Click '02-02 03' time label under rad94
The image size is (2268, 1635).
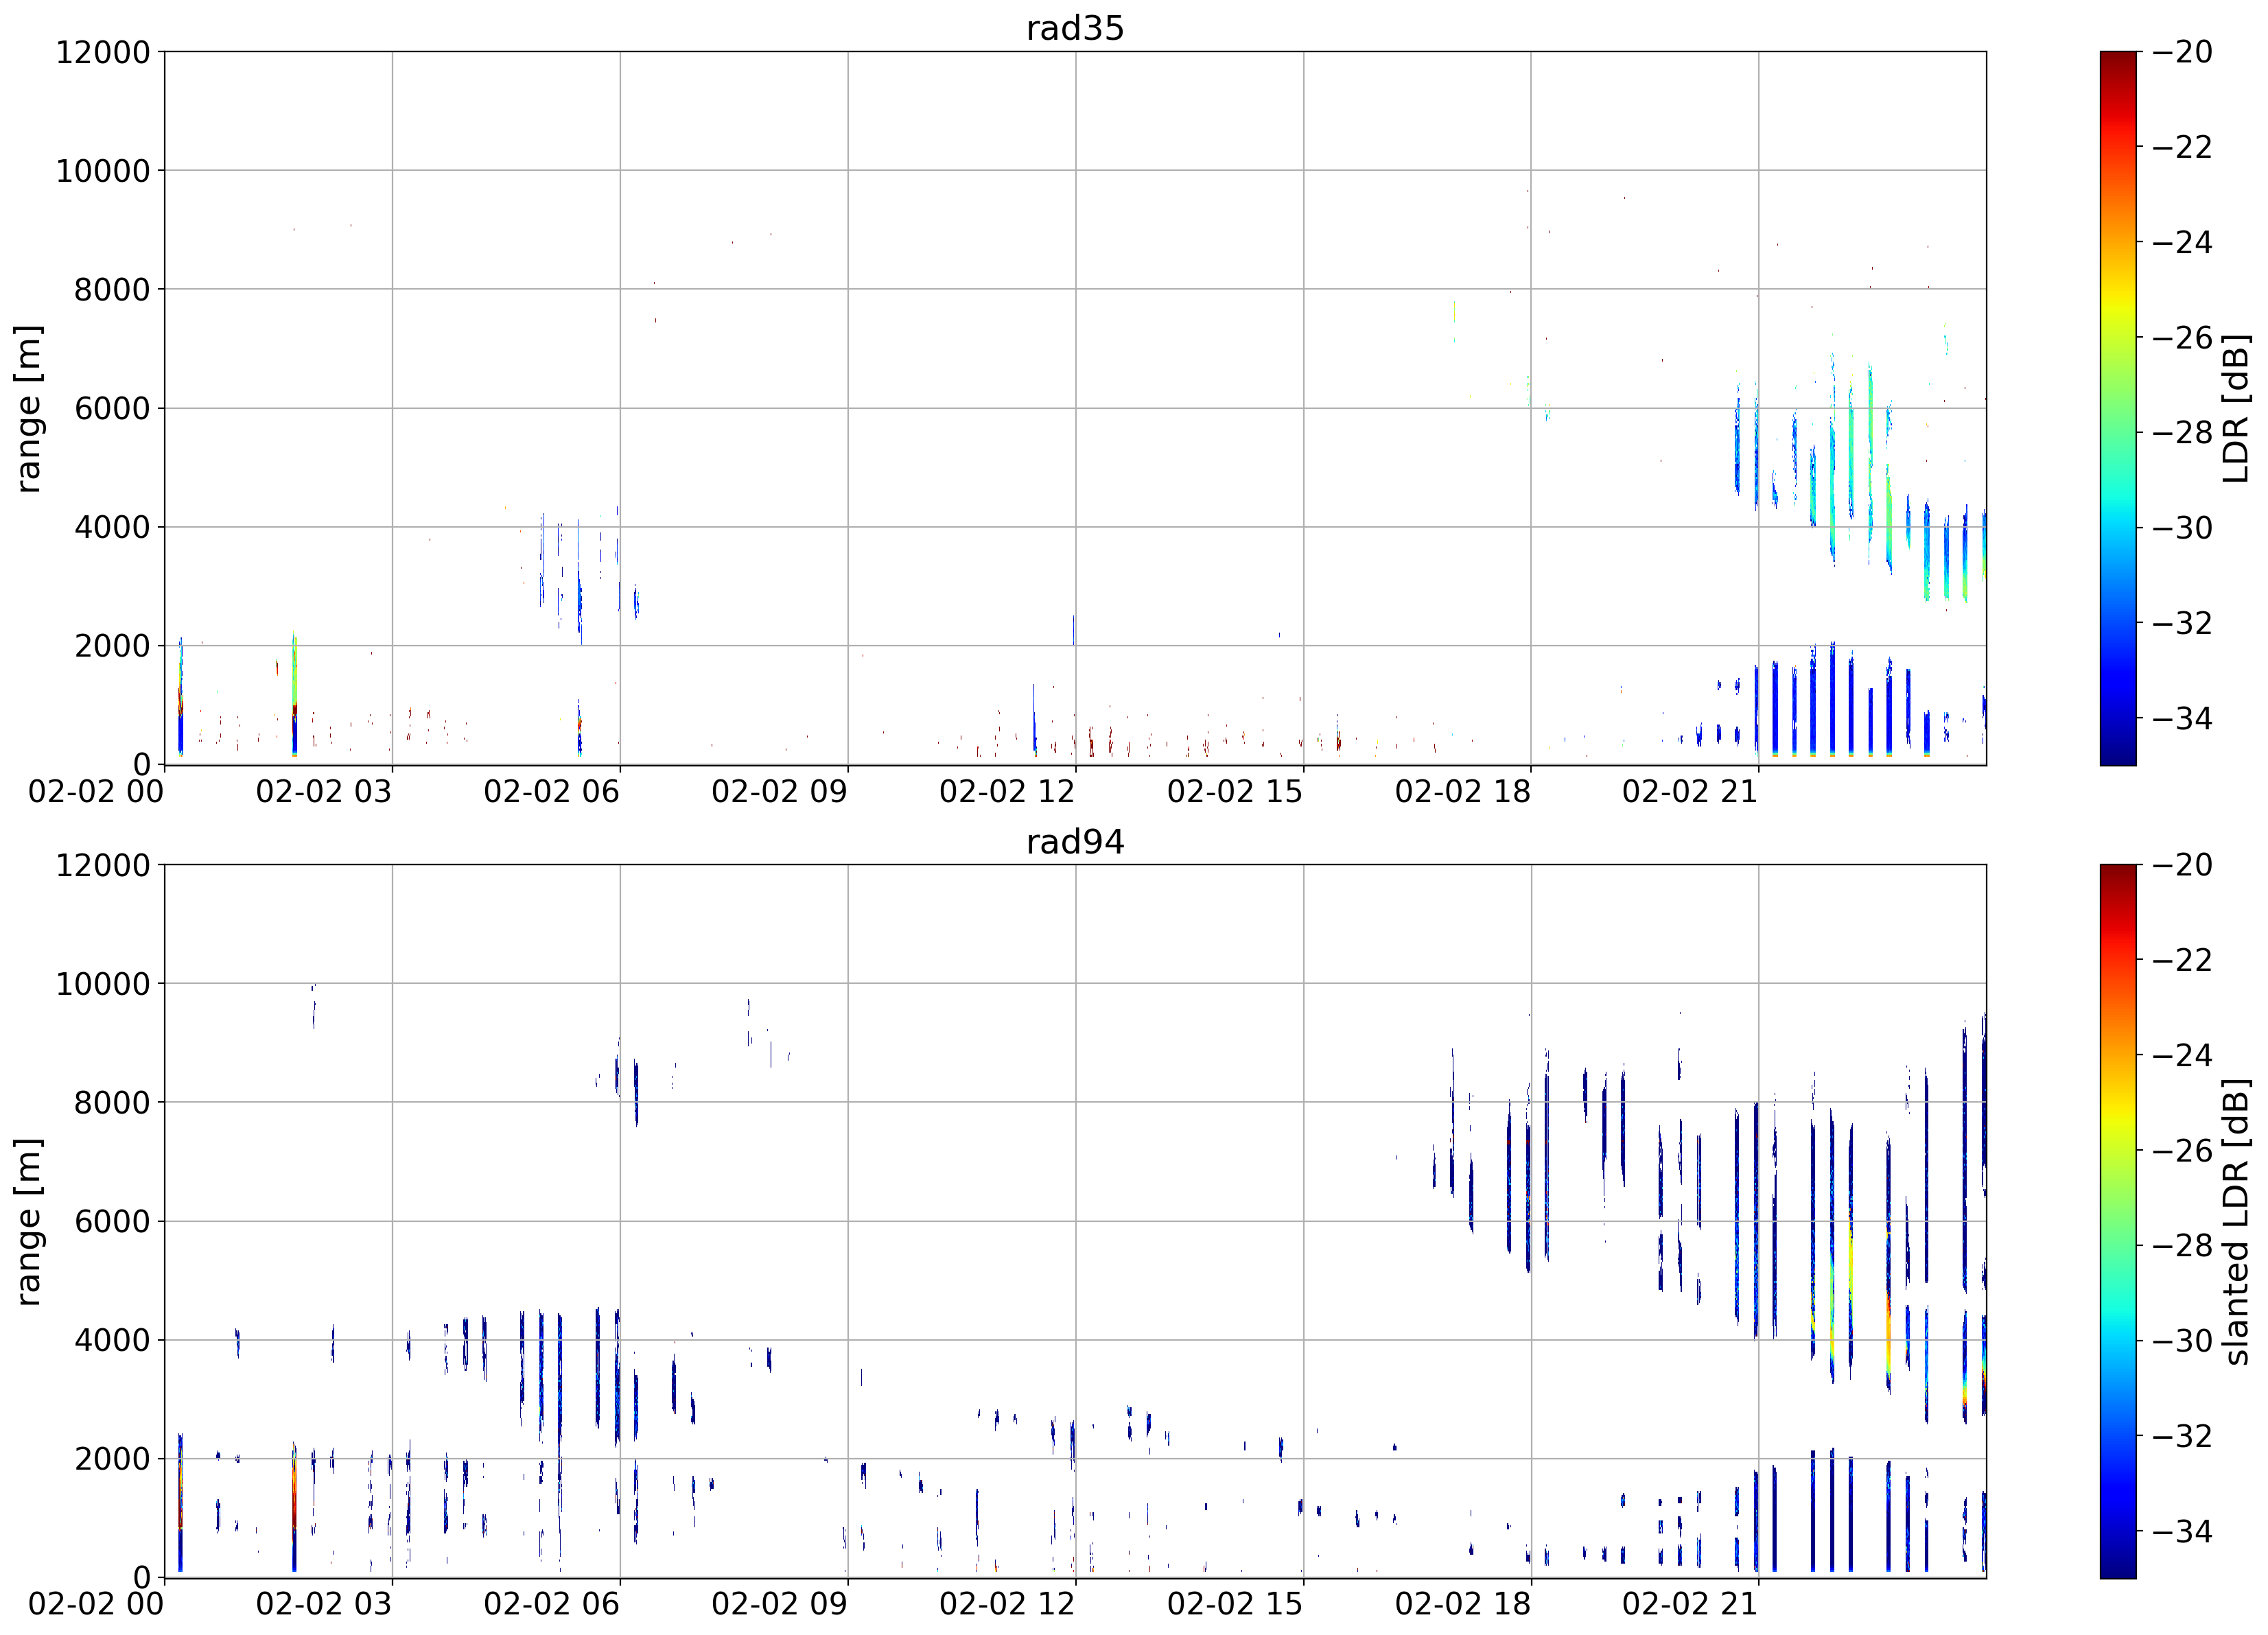click(x=324, y=1605)
